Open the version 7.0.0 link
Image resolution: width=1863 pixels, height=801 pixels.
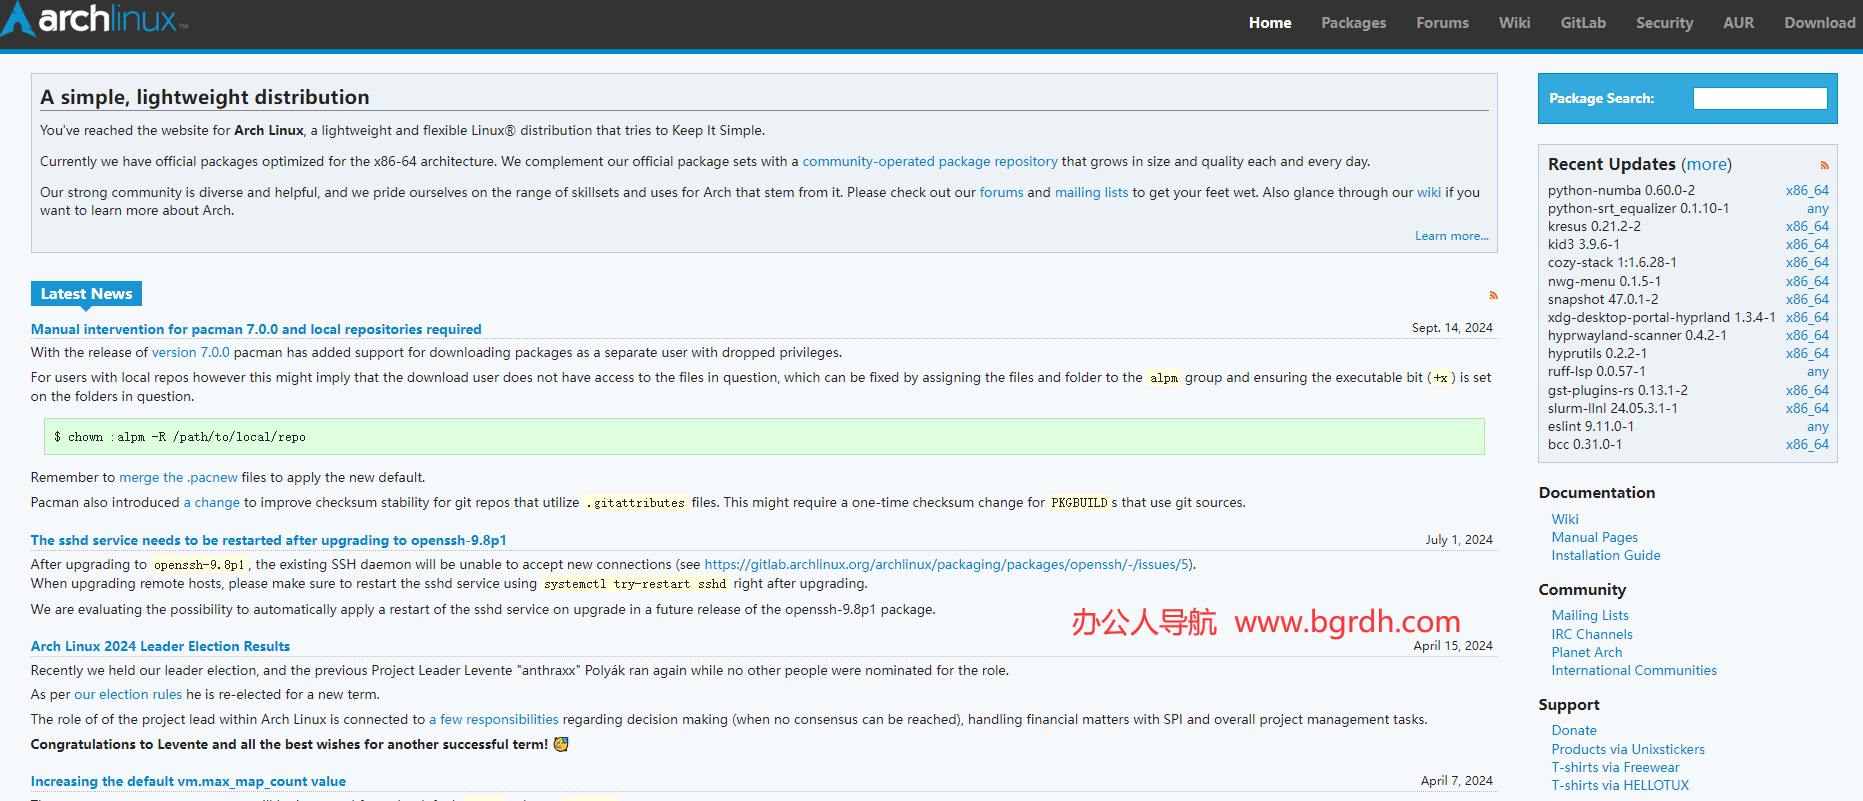(x=190, y=352)
